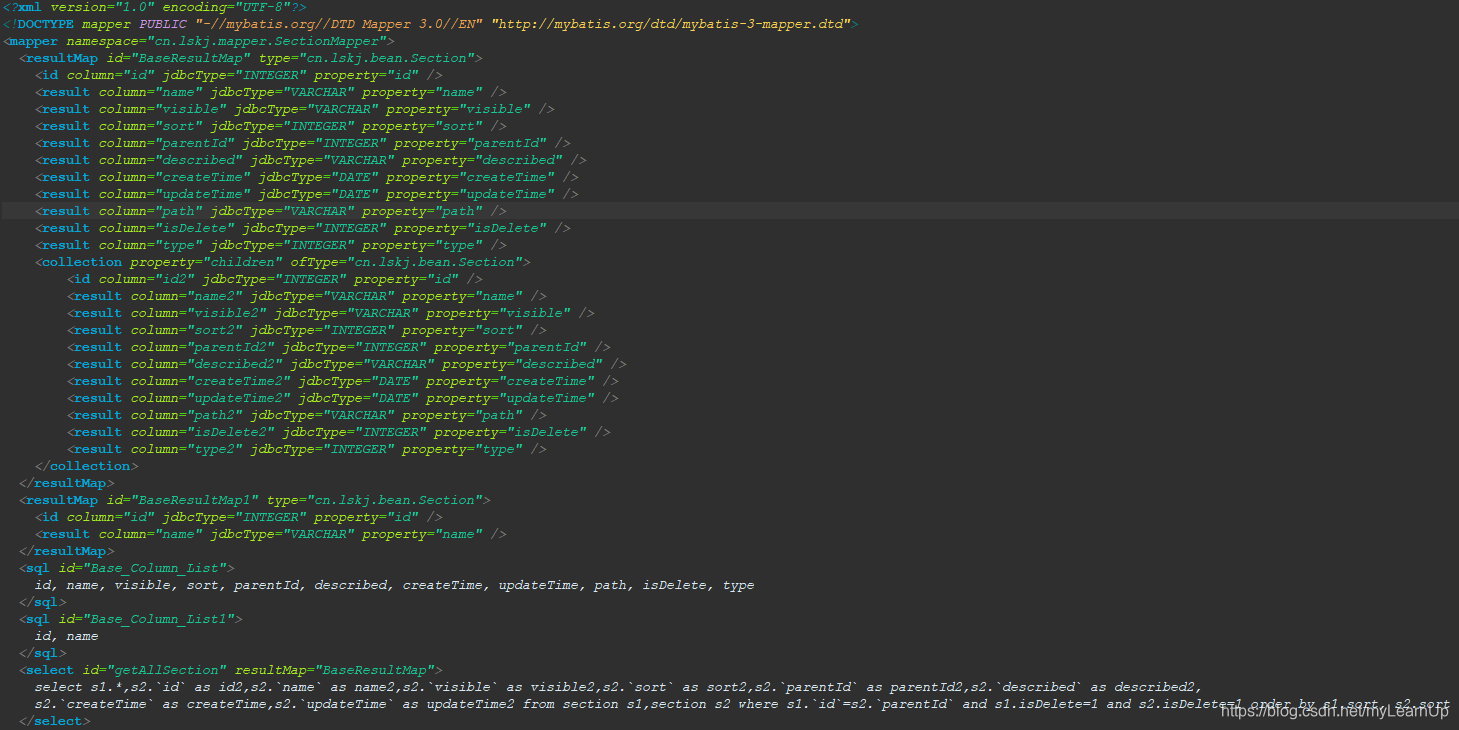Image resolution: width=1459 pixels, height=730 pixels.
Task: Click the column="isDelete2" result line
Action: point(338,432)
